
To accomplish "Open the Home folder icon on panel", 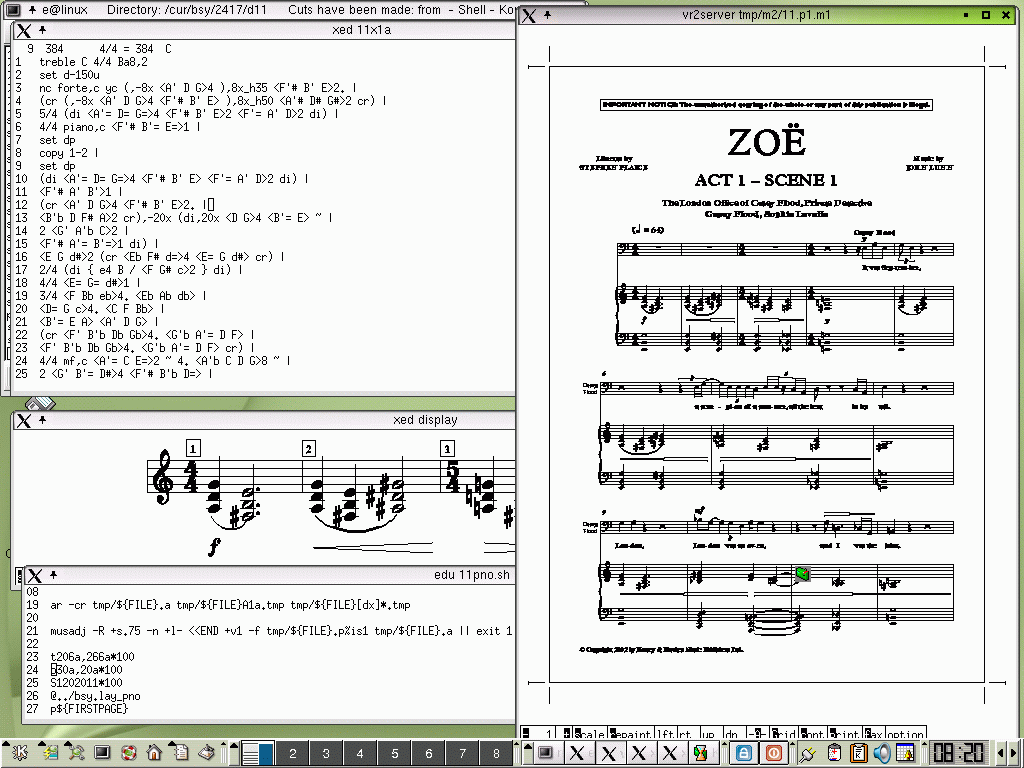I will [x=154, y=753].
